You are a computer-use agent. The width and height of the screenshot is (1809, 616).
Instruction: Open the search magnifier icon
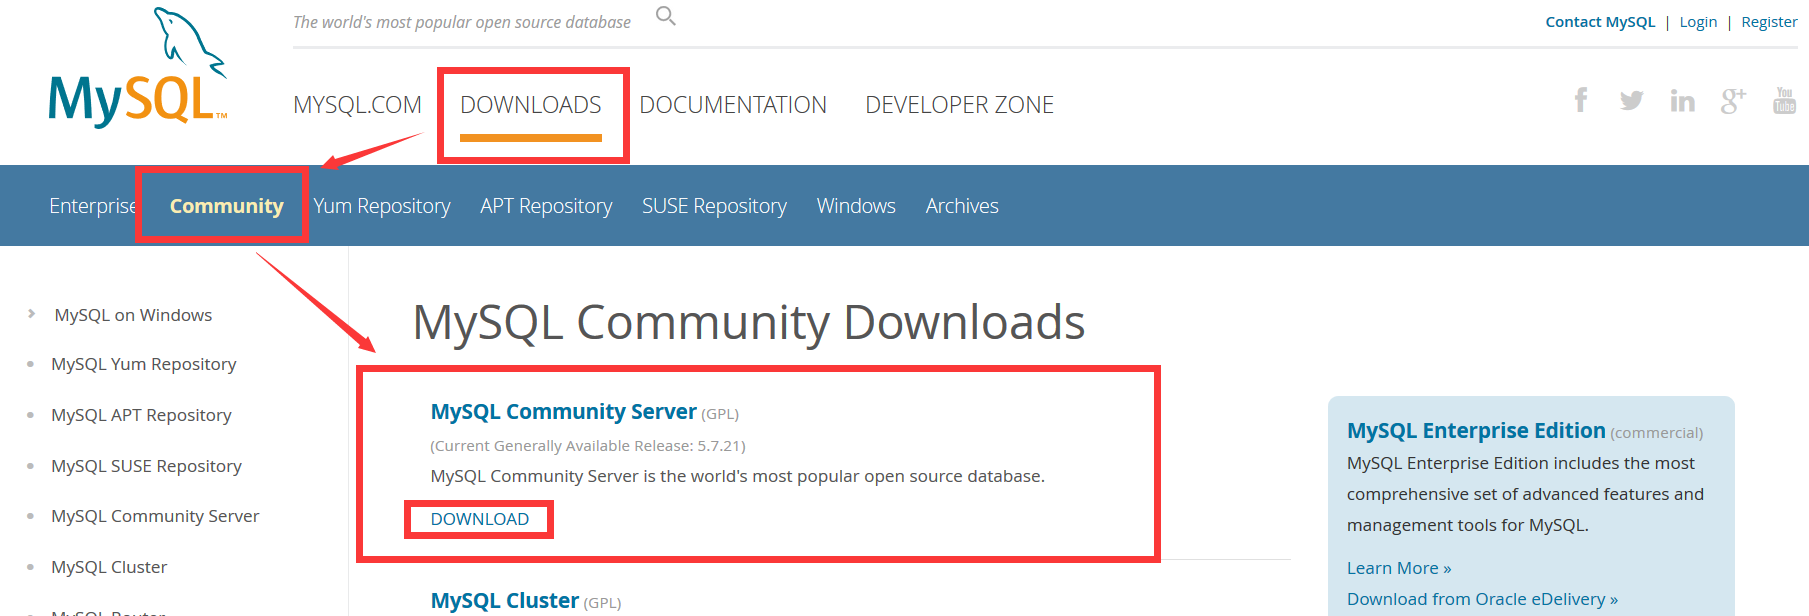pos(666,16)
